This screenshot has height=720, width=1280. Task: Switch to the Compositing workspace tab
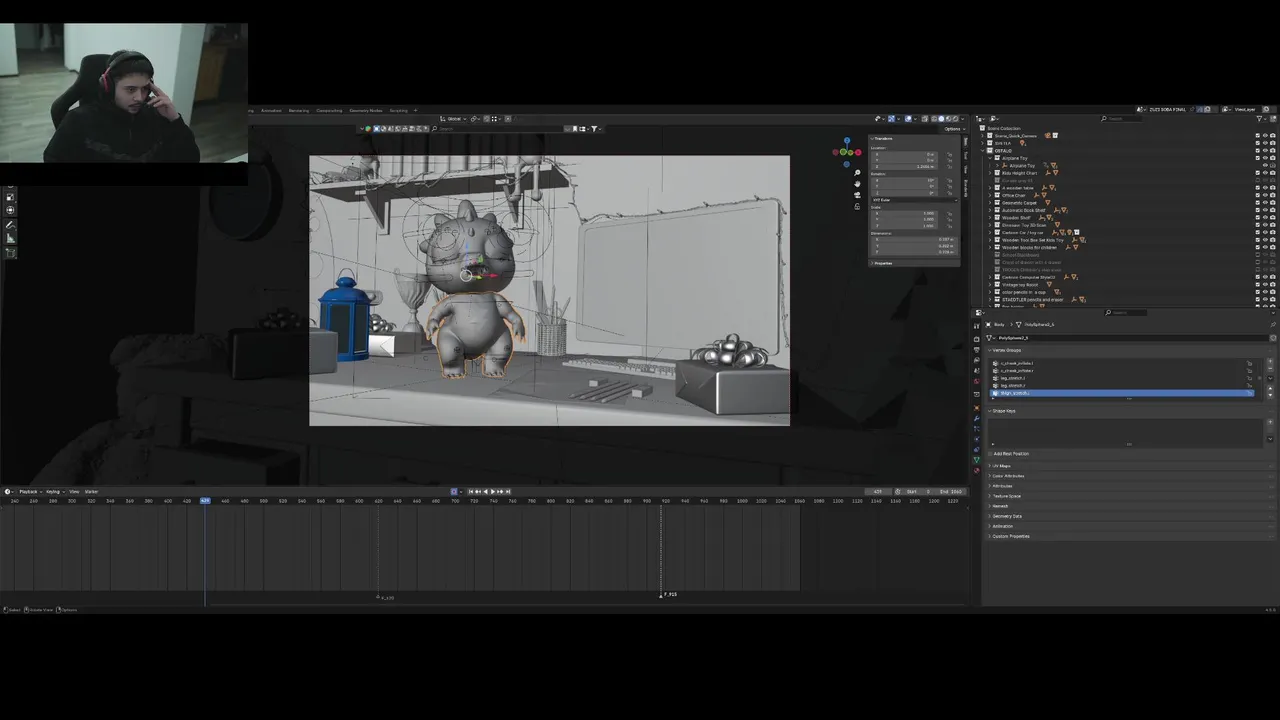329,110
